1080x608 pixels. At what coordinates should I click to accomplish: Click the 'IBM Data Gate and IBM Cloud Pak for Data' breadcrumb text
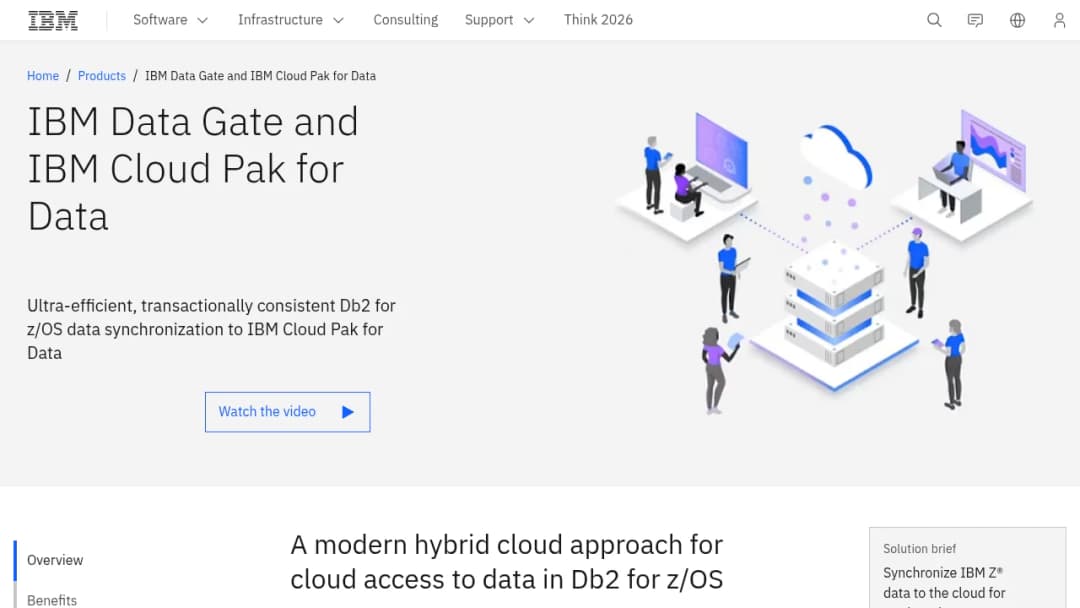tap(260, 76)
